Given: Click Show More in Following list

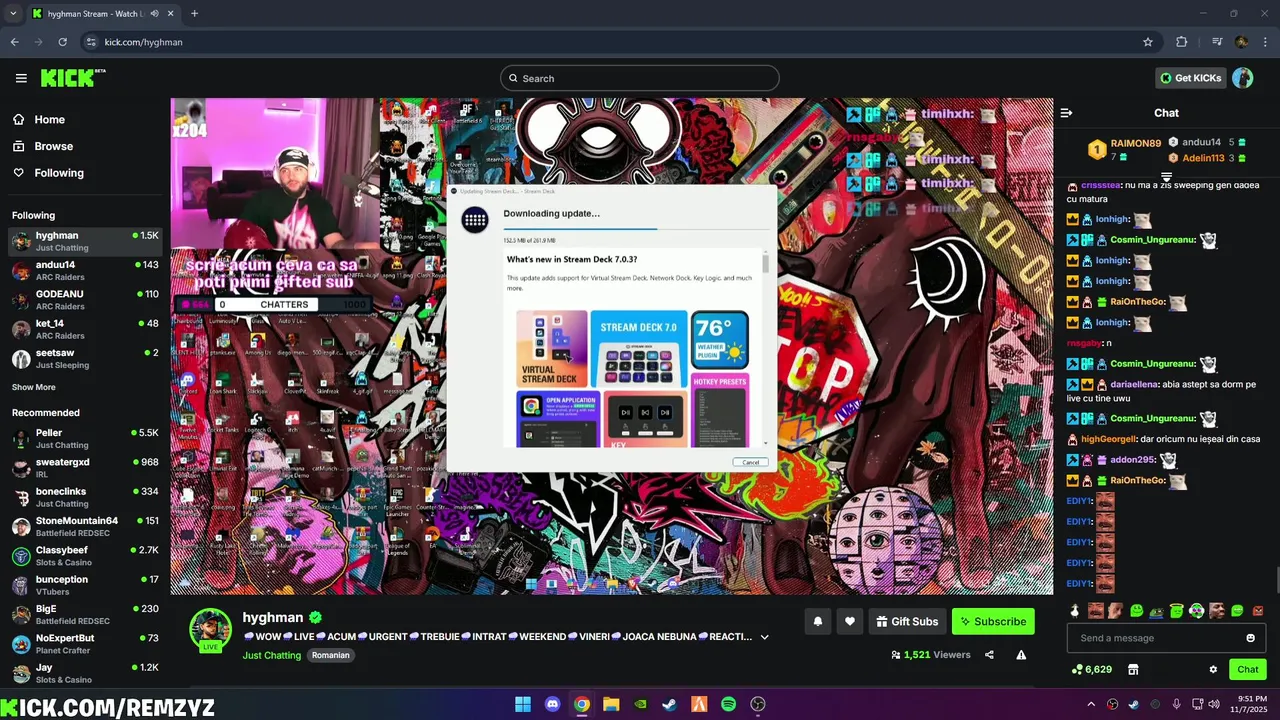Looking at the screenshot, I should pyautogui.click(x=34, y=387).
